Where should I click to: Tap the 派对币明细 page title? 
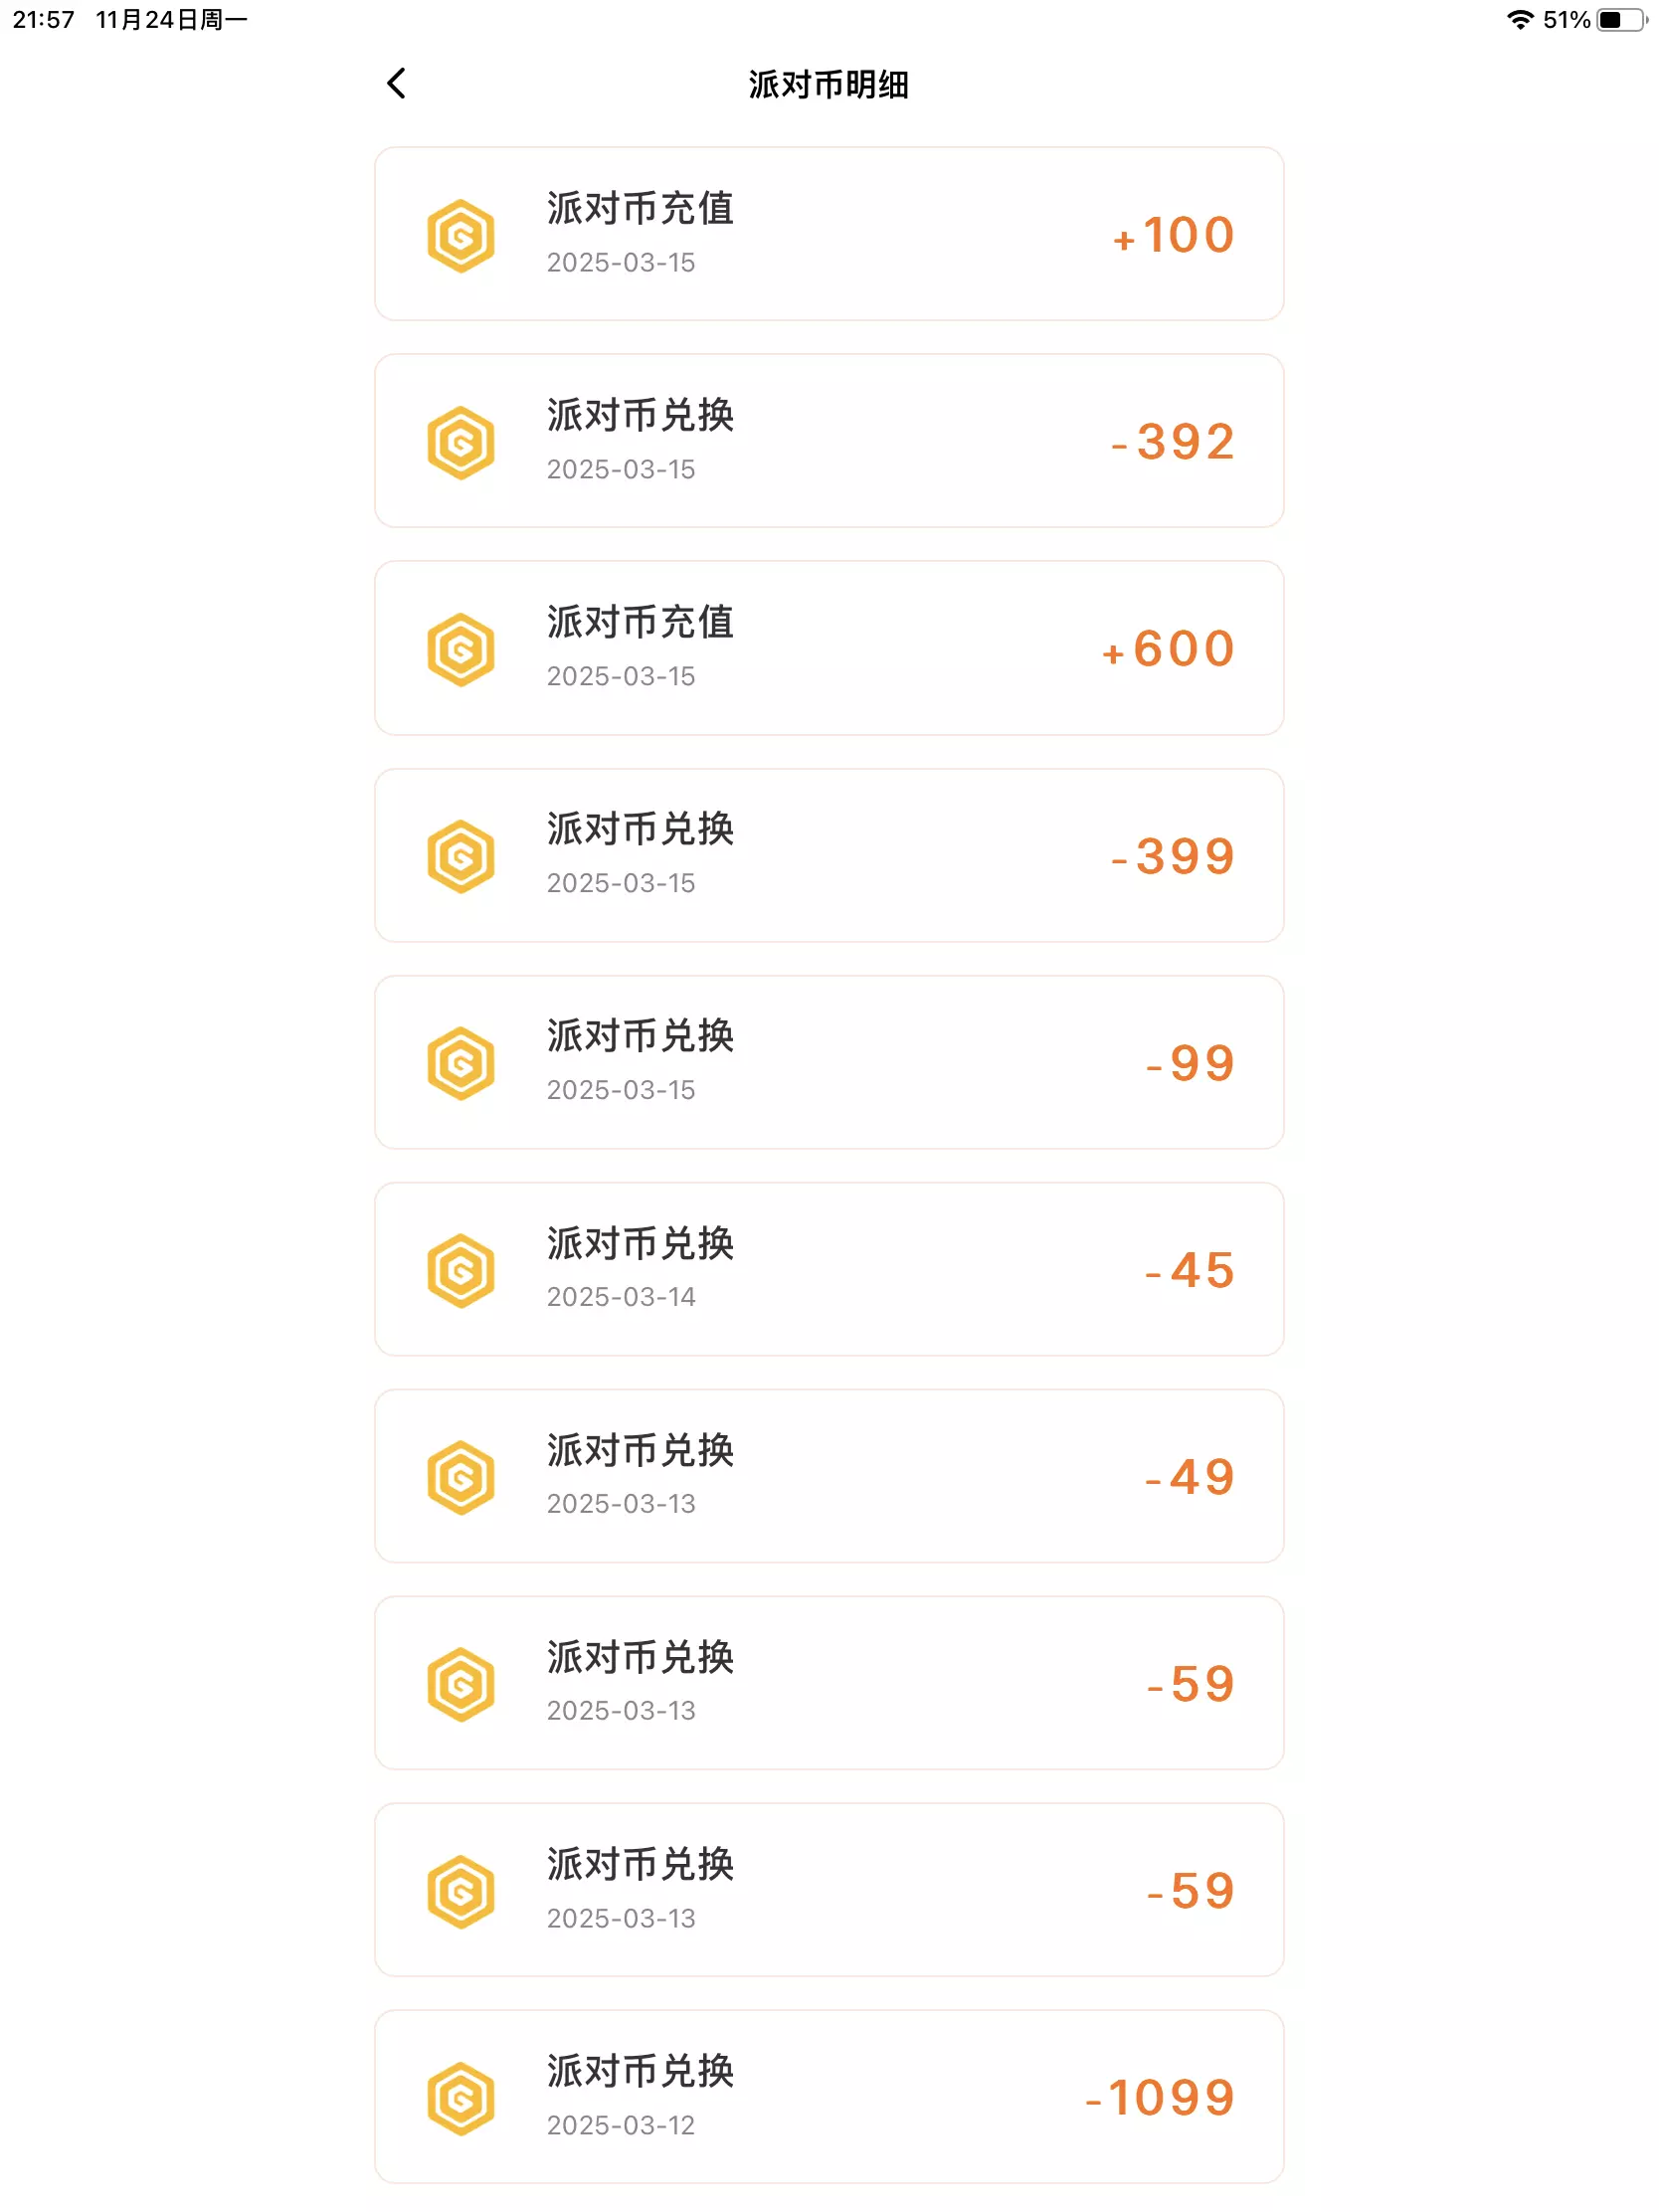coord(828,85)
